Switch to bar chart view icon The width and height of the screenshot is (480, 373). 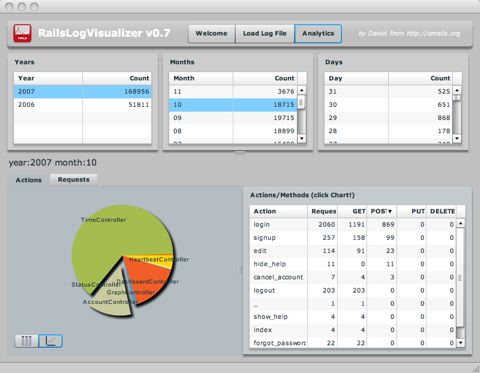pos(26,341)
